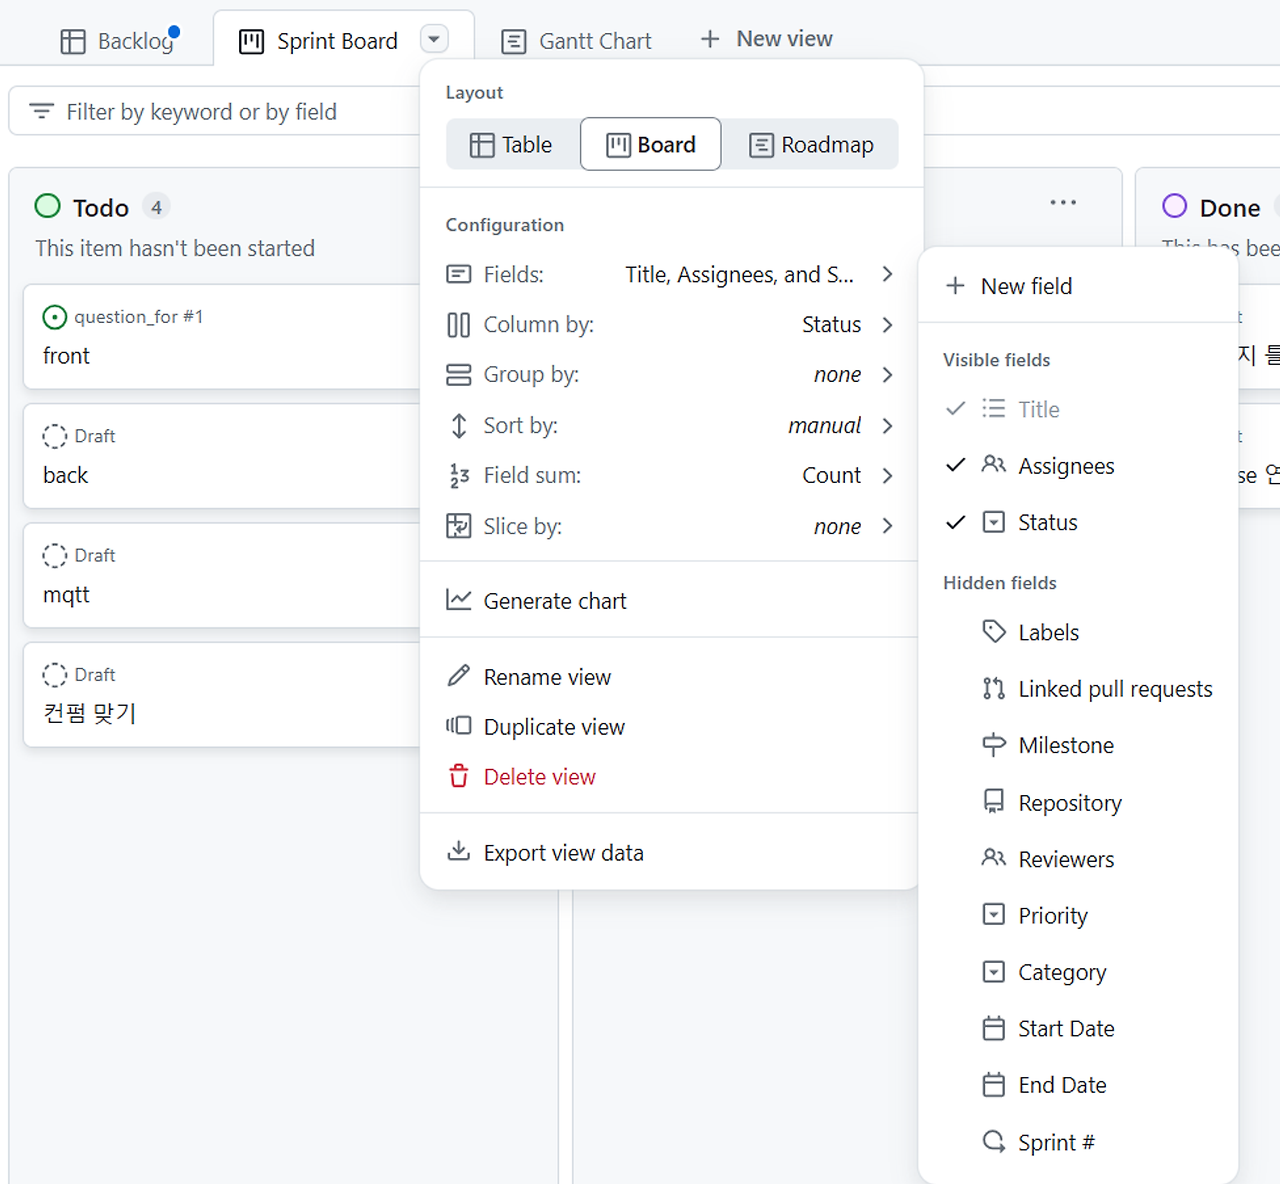This screenshot has width=1280, height=1184.
Task: Click the Todo column status circle
Action: pyautogui.click(x=47, y=206)
